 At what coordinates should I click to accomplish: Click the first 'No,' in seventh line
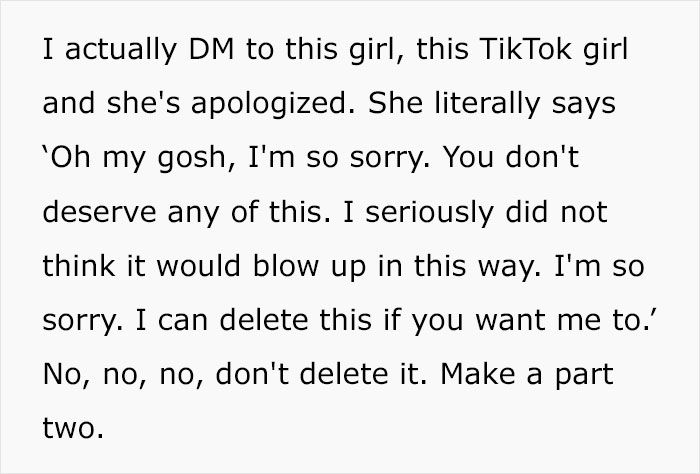tap(67, 375)
